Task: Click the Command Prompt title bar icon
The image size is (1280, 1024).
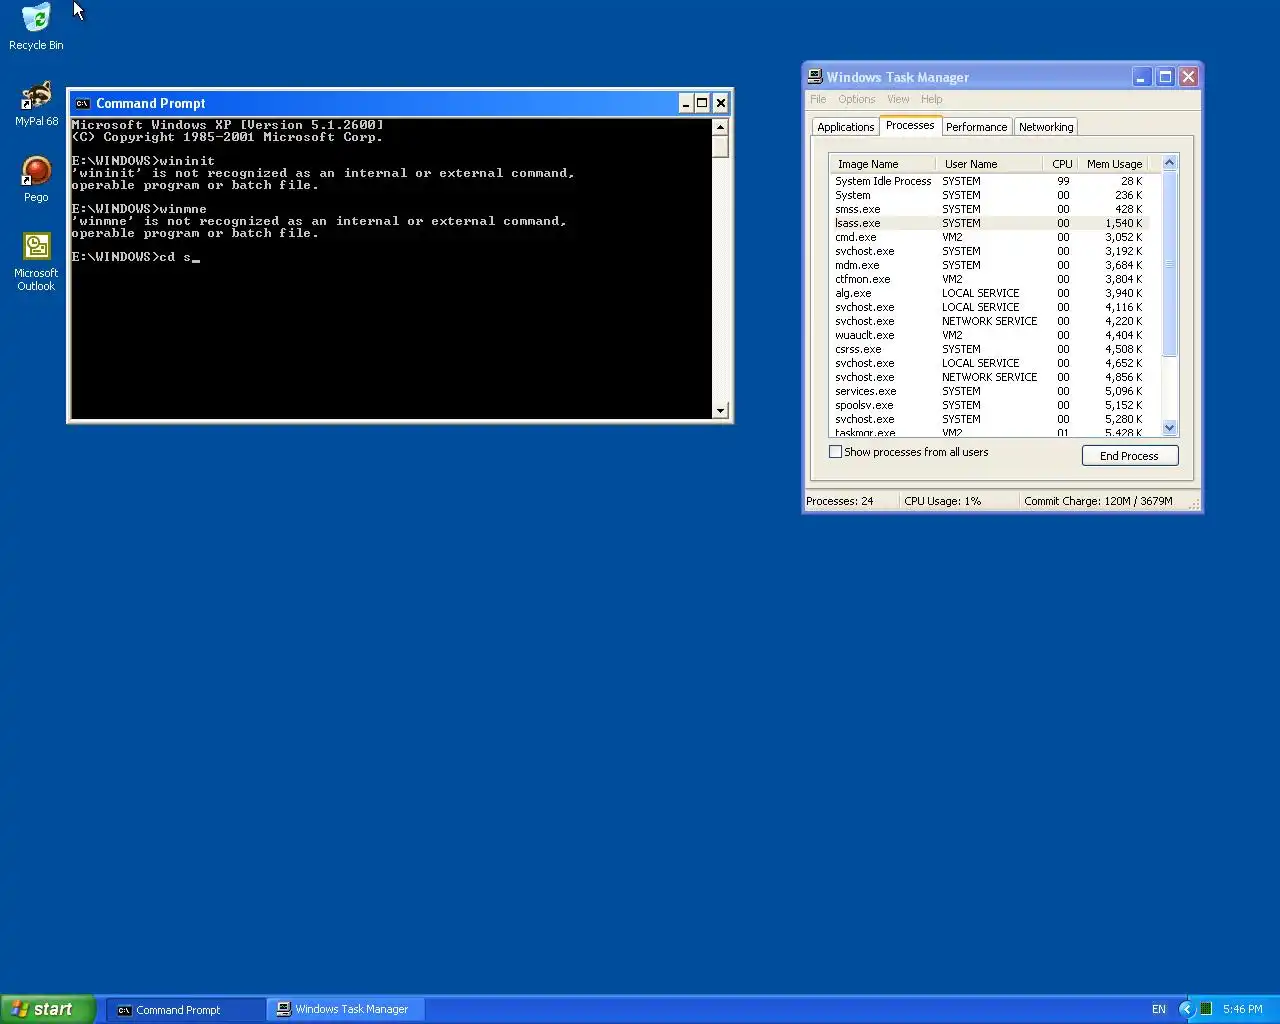Action: 82,103
